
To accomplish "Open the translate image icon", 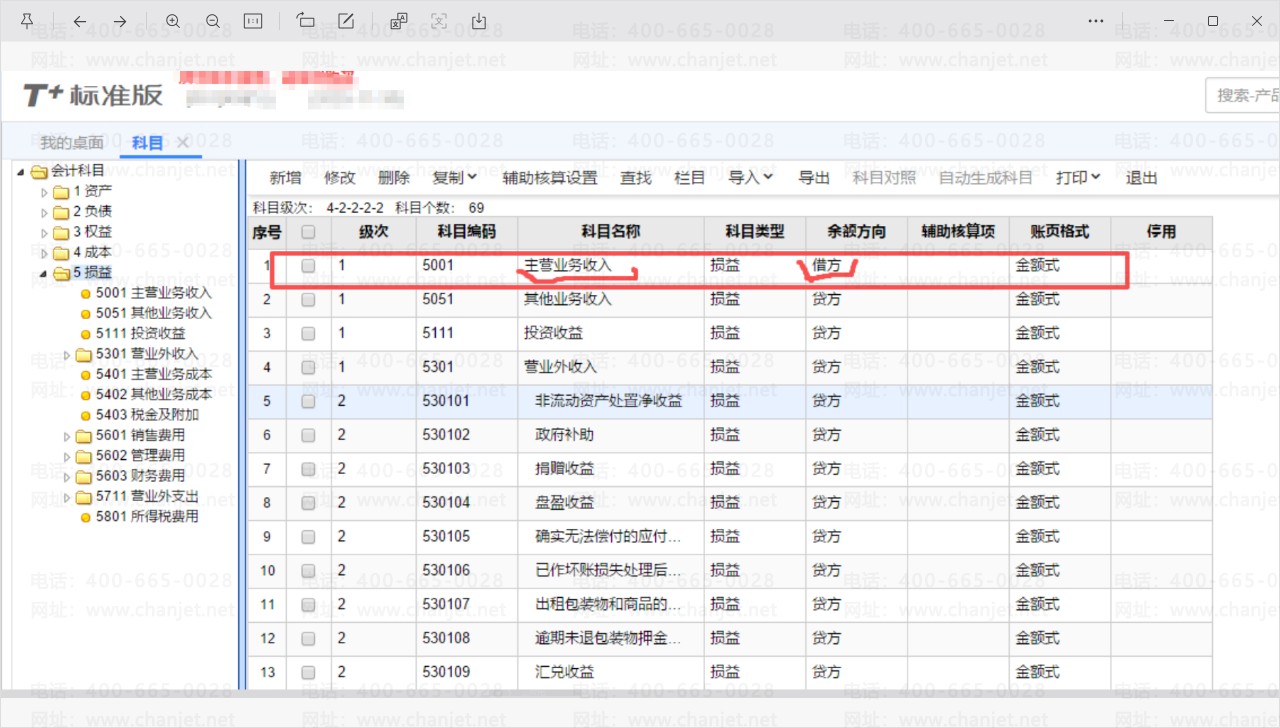I will (x=399, y=21).
